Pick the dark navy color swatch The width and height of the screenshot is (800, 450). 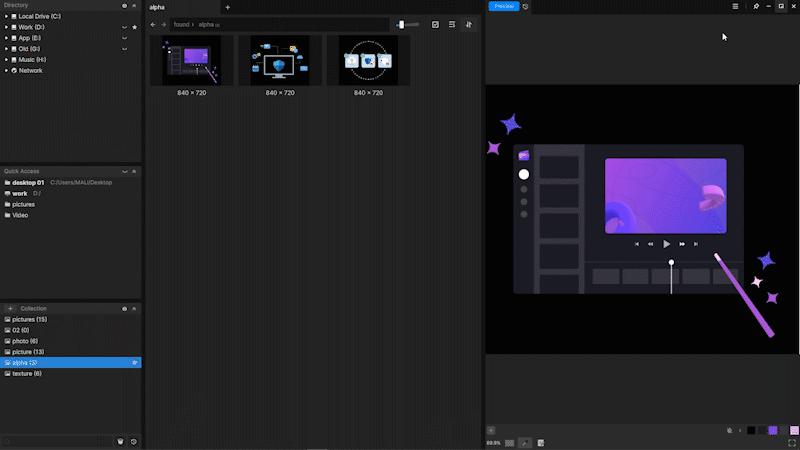pyautogui.click(x=762, y=431)
